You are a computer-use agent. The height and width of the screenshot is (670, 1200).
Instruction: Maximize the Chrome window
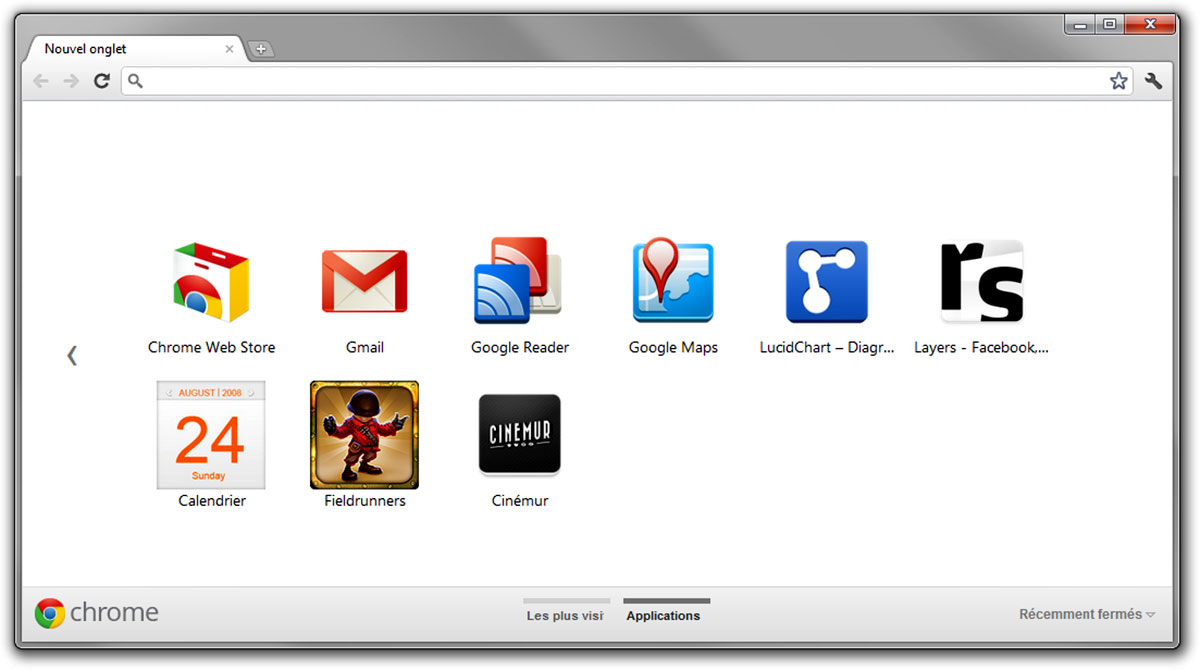point(1109,24)
